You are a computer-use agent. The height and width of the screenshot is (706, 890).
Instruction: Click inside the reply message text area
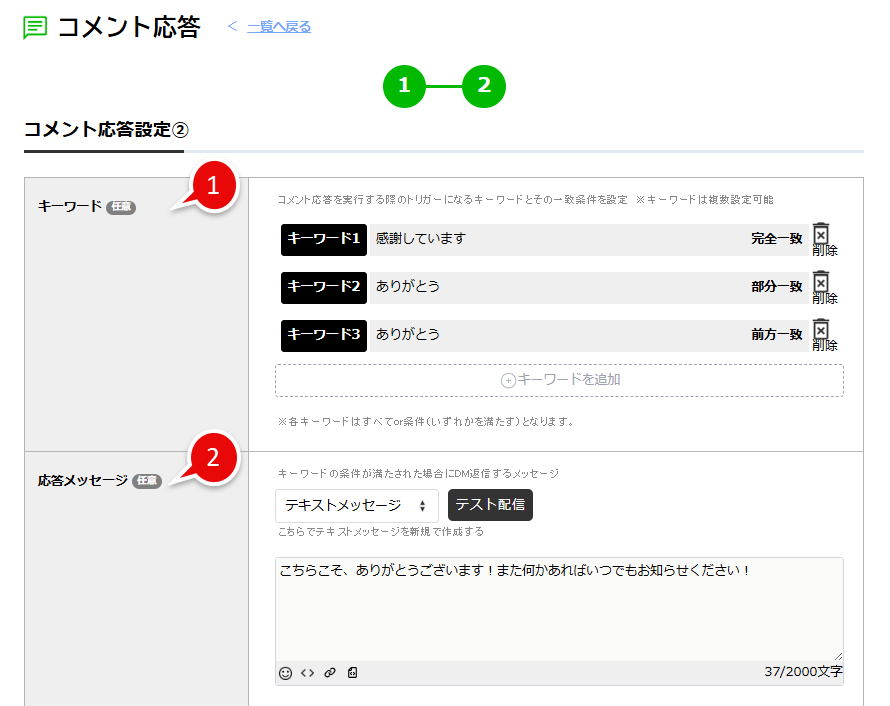click(560, 600)
